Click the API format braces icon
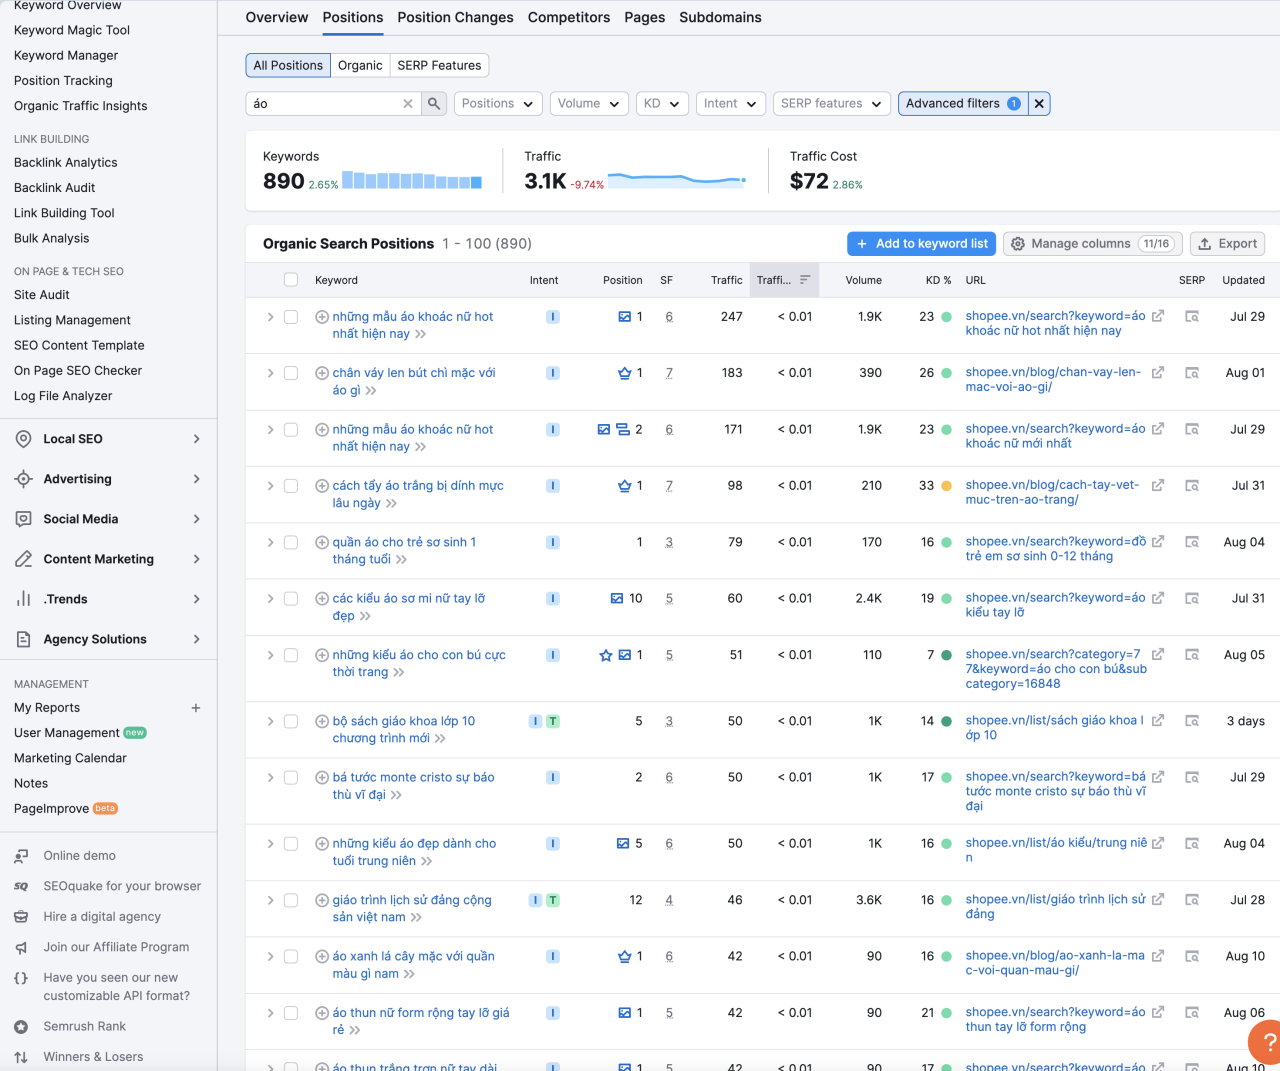 point(21,978)
